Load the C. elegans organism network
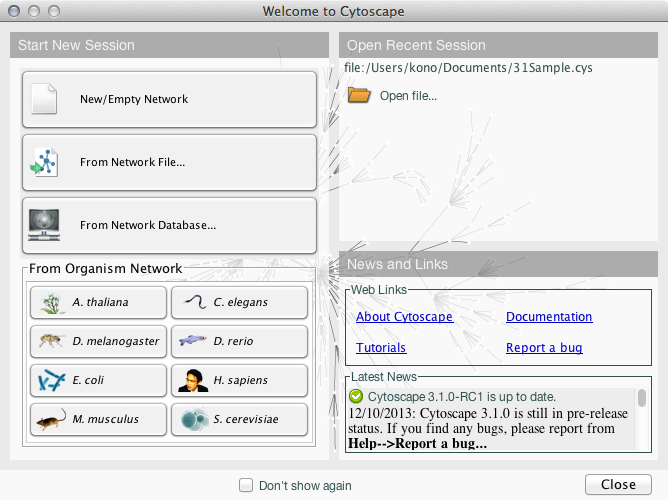Image resolution: width=668 pixels, height=500 pixels. click(239, 302)
